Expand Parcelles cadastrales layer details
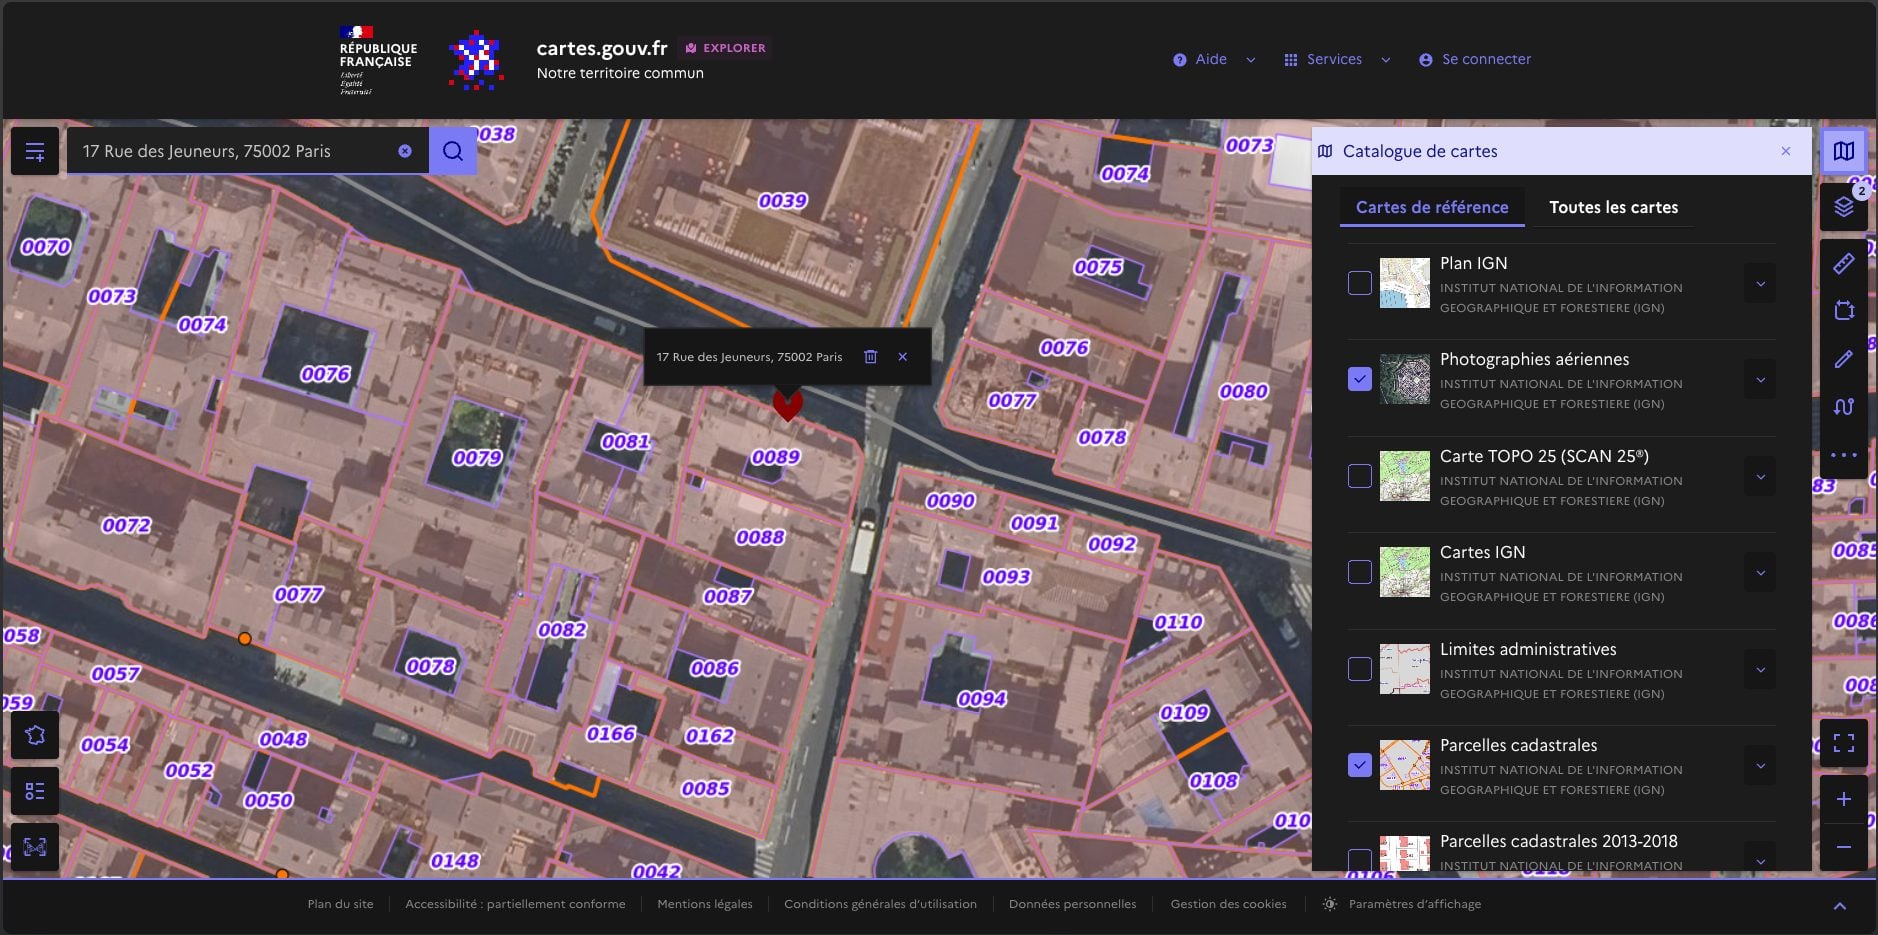1878x935 pixels. (1761, 765)
